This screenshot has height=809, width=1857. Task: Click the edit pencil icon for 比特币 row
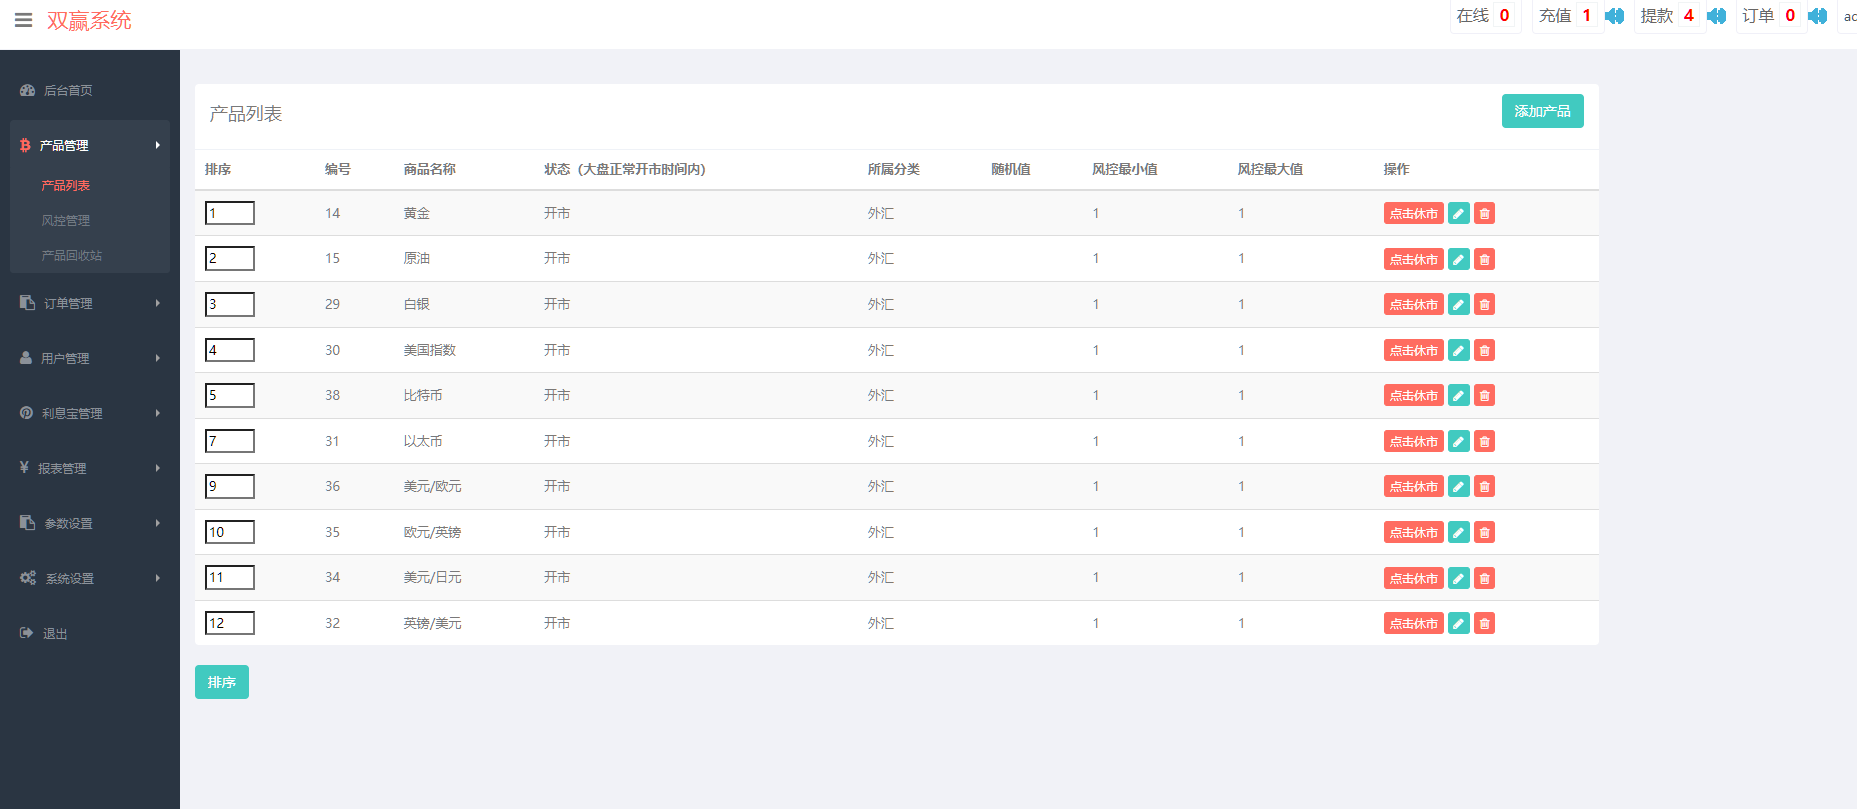click(x=1459, y=396)
